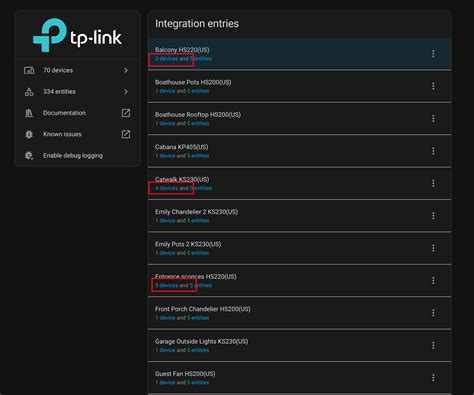Expand the 334 entities chevron
Image resolution: width=474 pixels, height=395 pixels.
126,92
